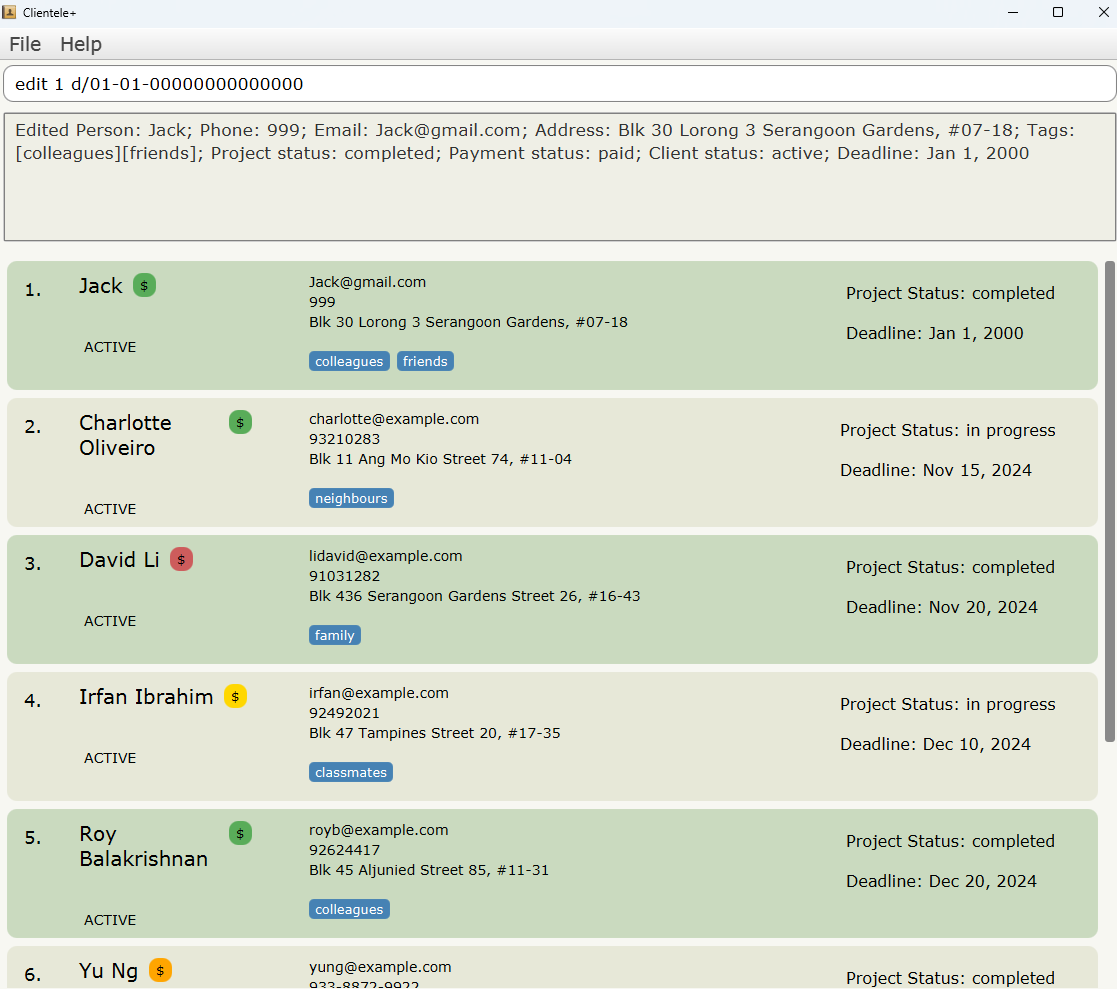Click Roy's Project Status: completed
The width and height of the screenshot is (1117, 989).
coord(950,841)
